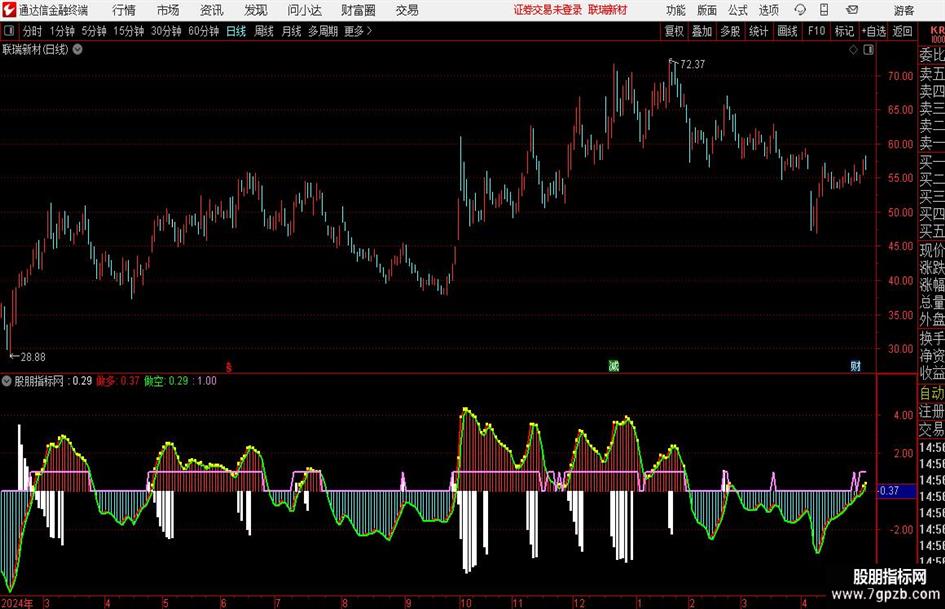Click the 叠加 toolbar button

point(702,31)
